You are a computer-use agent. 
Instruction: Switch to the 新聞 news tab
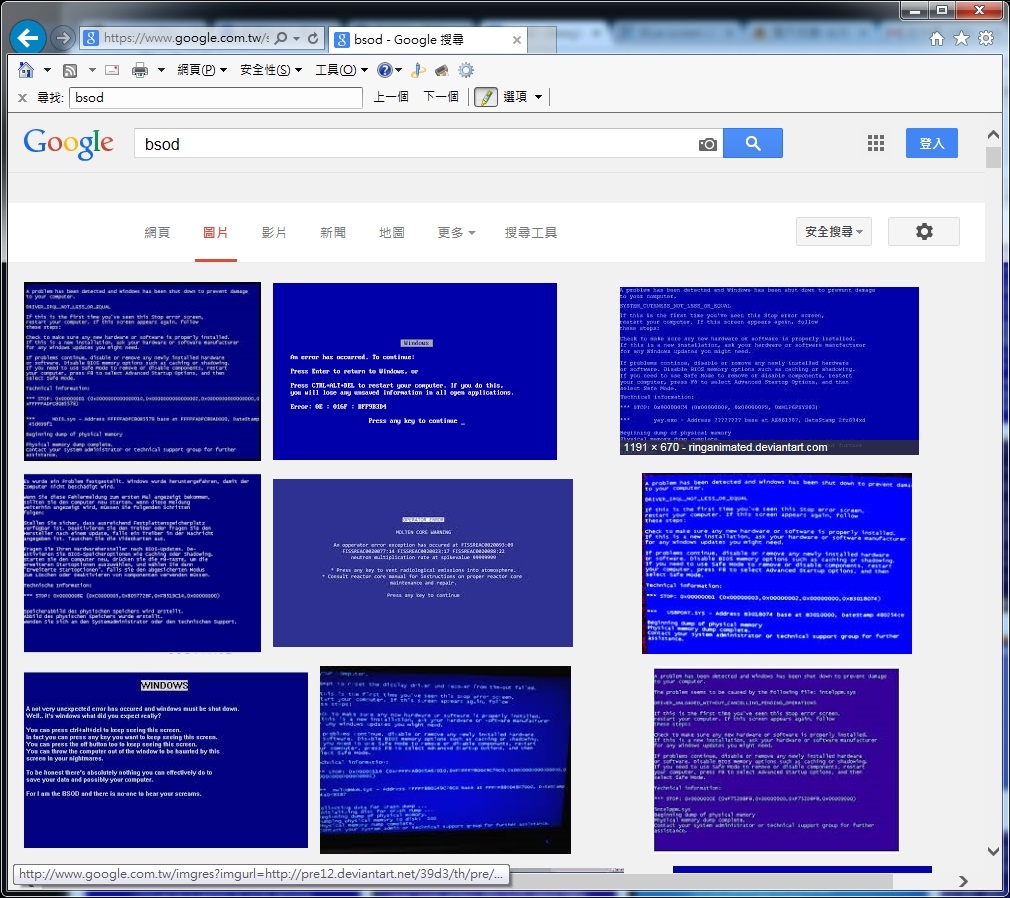[332, 233]
